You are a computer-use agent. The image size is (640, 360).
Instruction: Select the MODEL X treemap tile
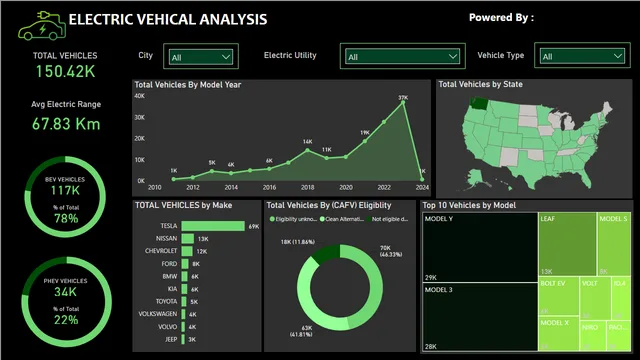(559, 333)
